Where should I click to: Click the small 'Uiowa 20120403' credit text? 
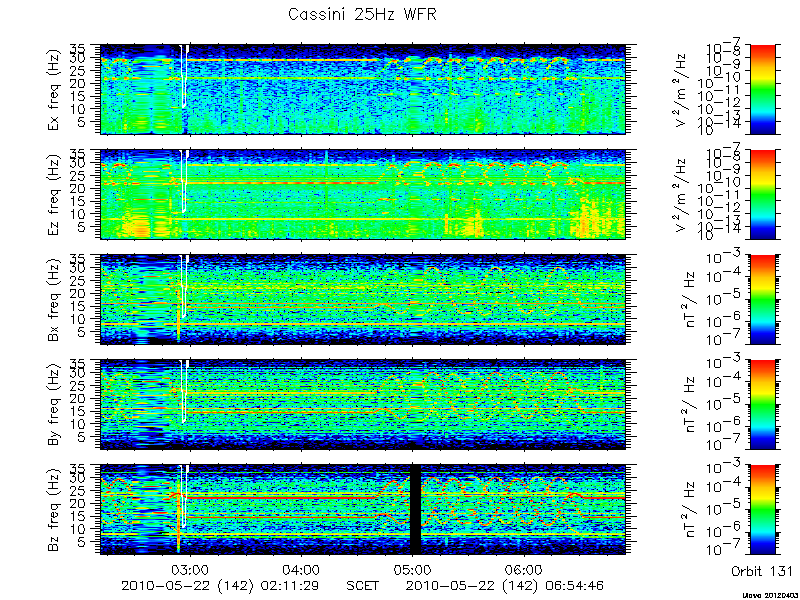pos(770,595)
